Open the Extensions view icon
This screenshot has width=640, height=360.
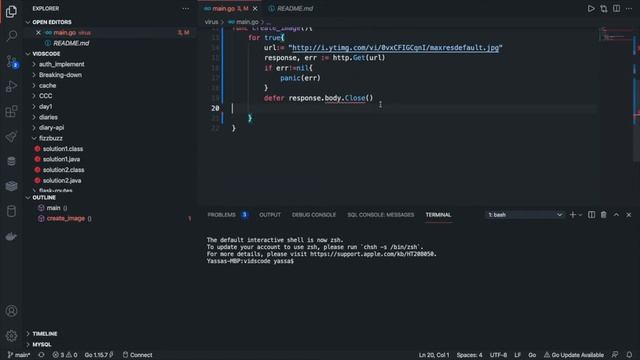(x=11, y=111)
